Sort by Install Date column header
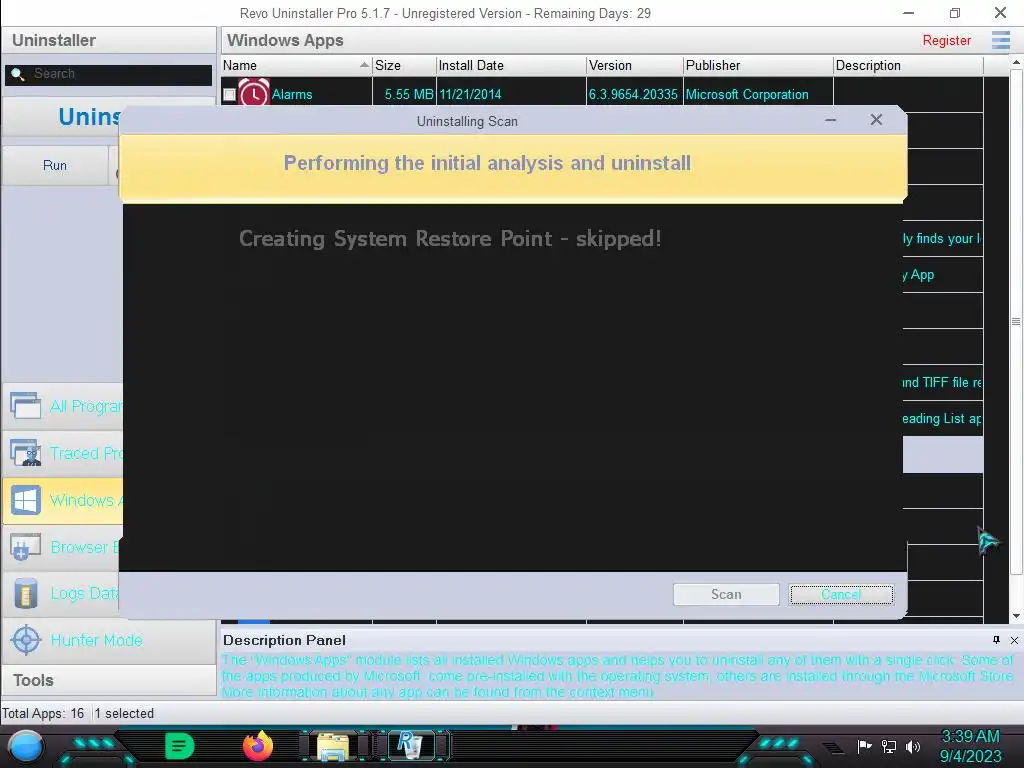Viewport: 1024px width, 768px height. [511, 65]
